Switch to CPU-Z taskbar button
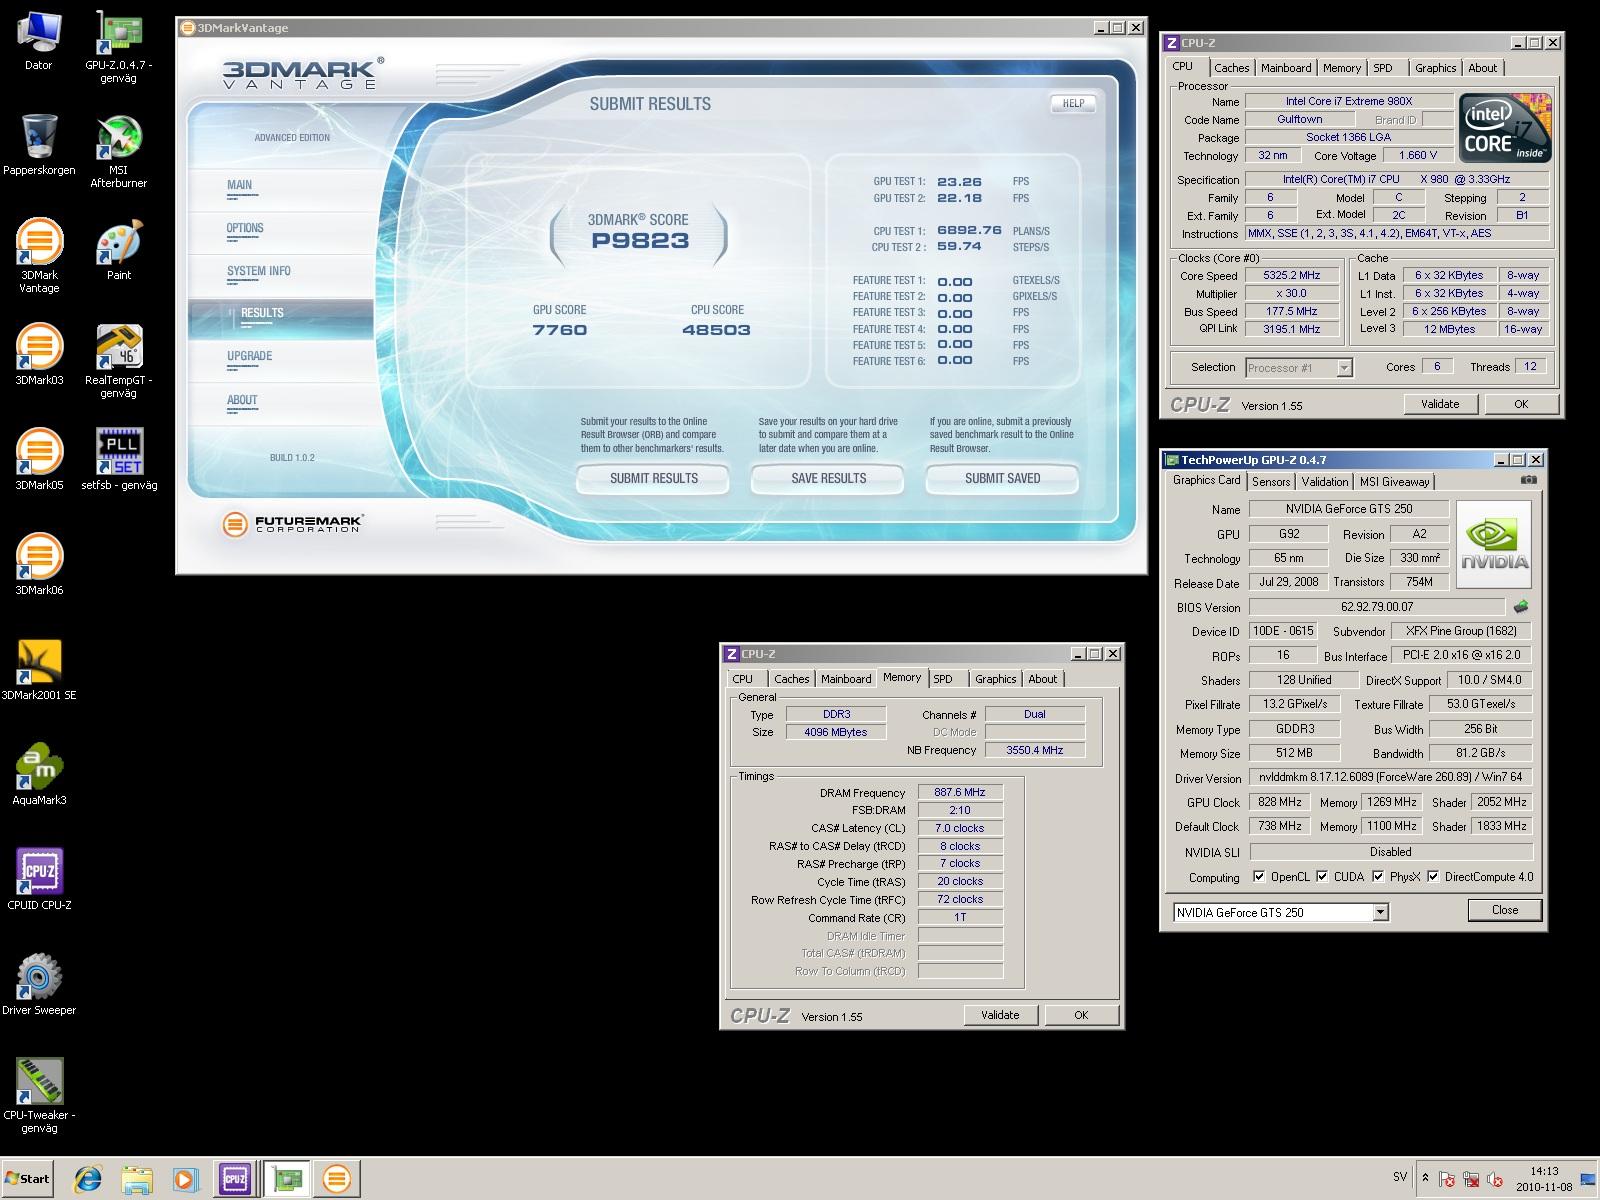Screen dimensions: 1600x1200 235,1179
